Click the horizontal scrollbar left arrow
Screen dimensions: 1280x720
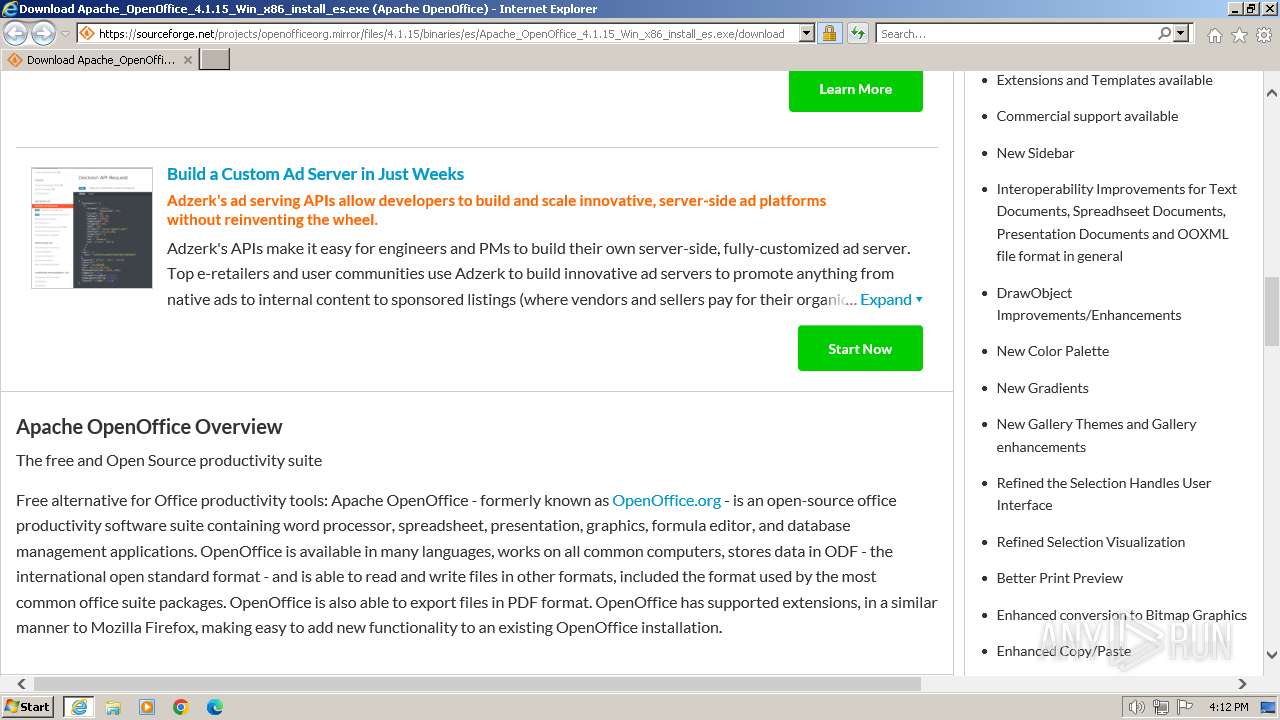[x=21, y=684]
